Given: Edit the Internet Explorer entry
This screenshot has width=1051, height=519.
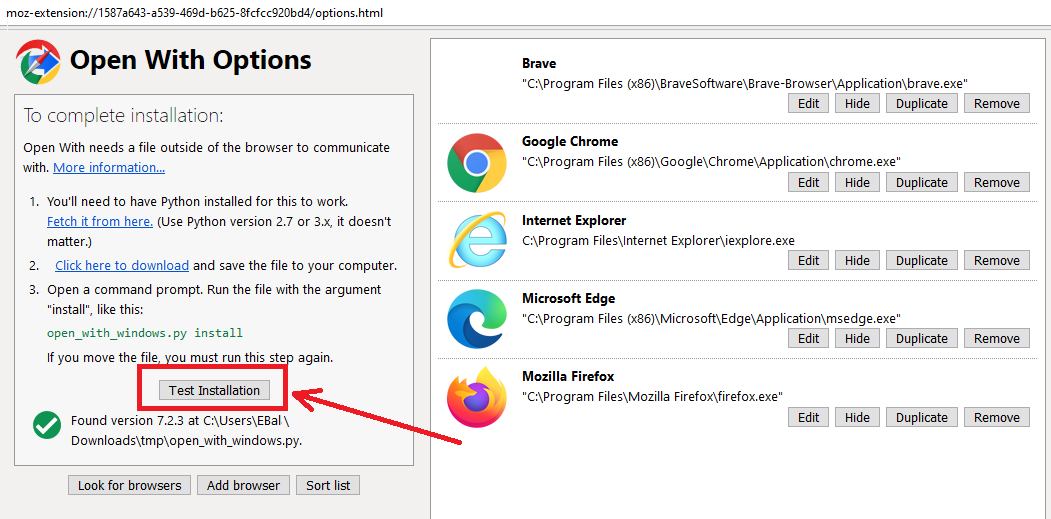Looking at the screenshot, I should click(x=808, y=260).
